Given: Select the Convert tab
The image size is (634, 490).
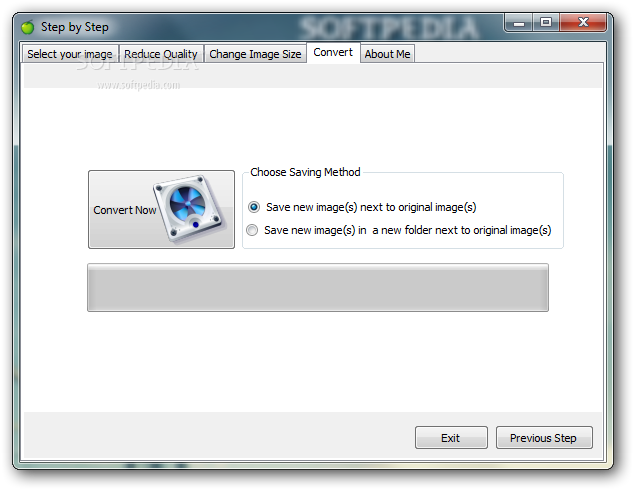Looking at the screenshot, I should (x=333, y=52).
